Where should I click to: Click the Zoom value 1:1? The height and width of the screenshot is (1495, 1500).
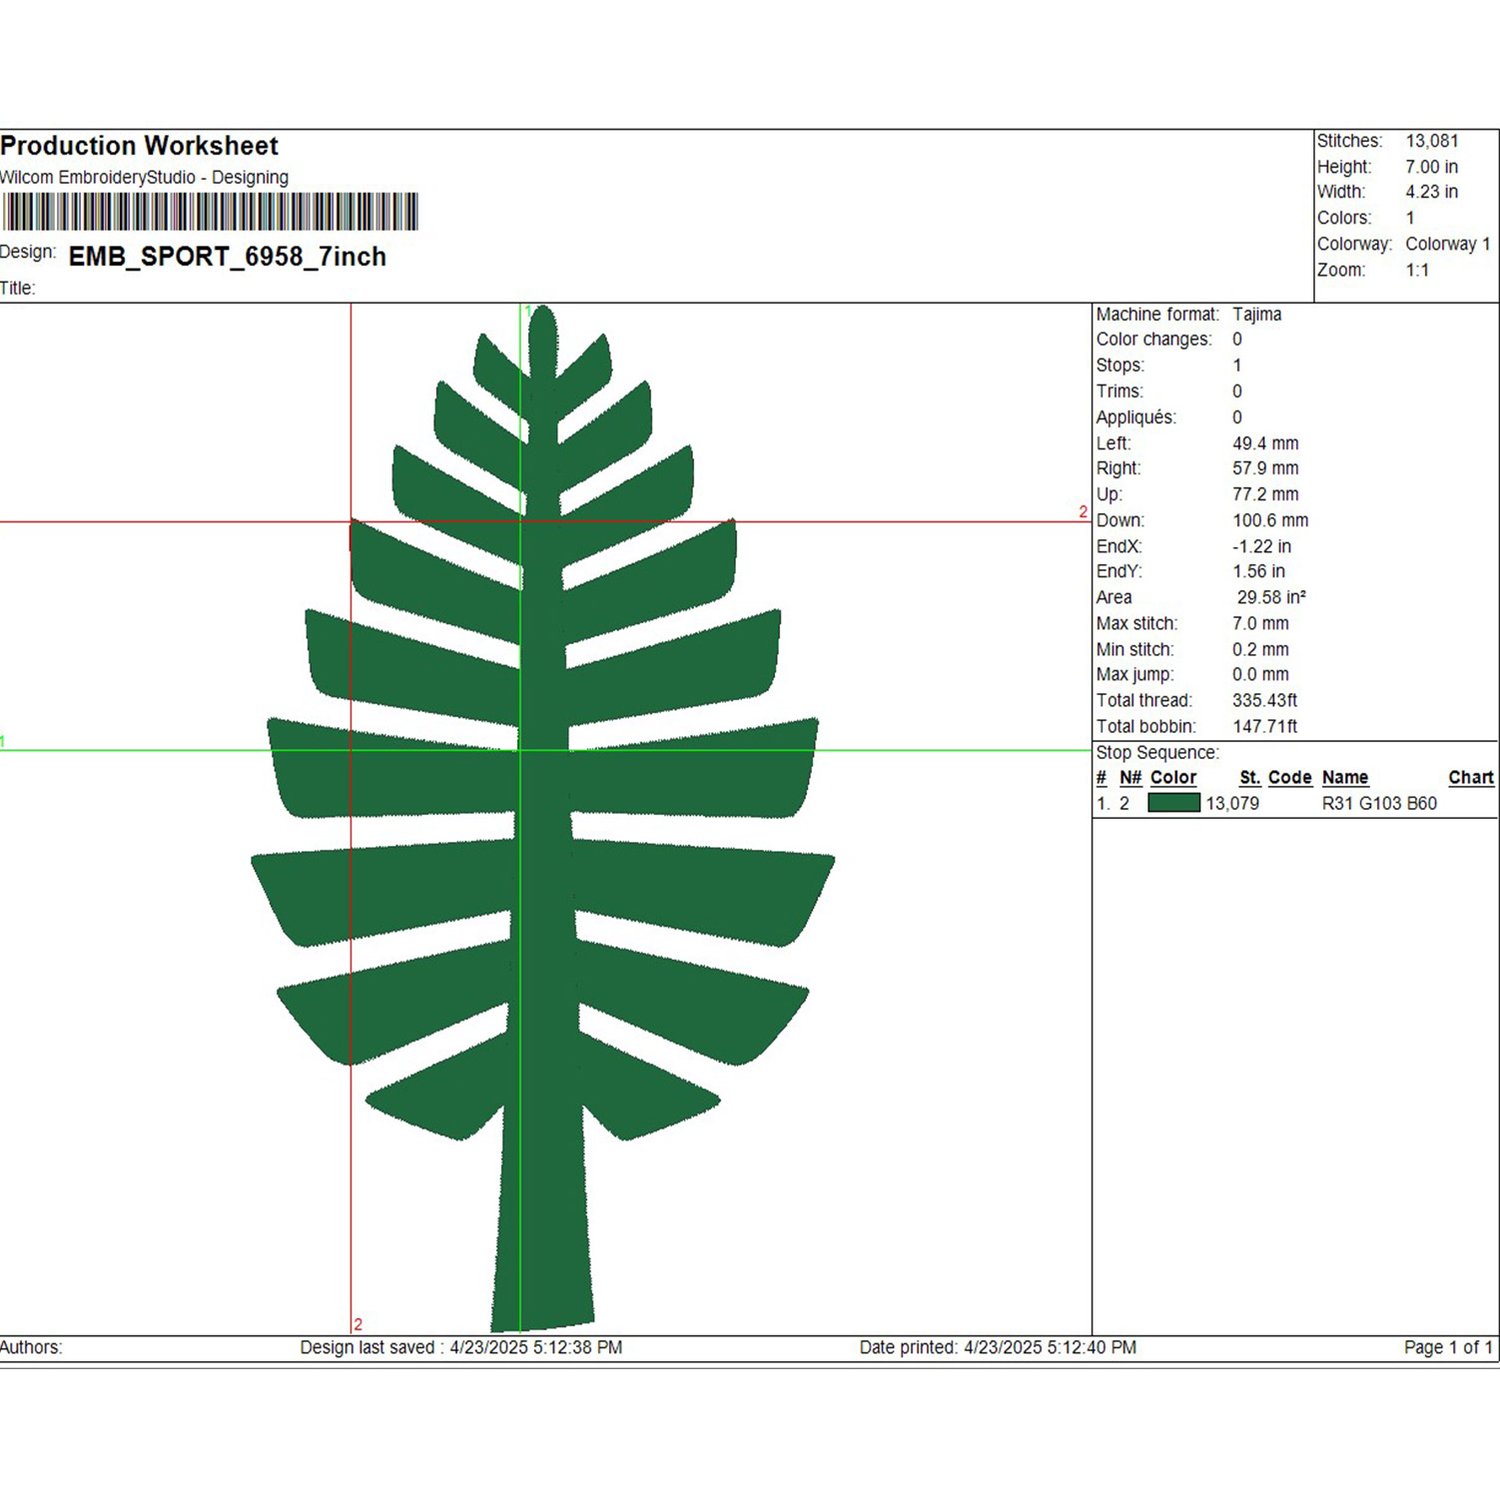pyautogui.click(x=1418, y=270)
